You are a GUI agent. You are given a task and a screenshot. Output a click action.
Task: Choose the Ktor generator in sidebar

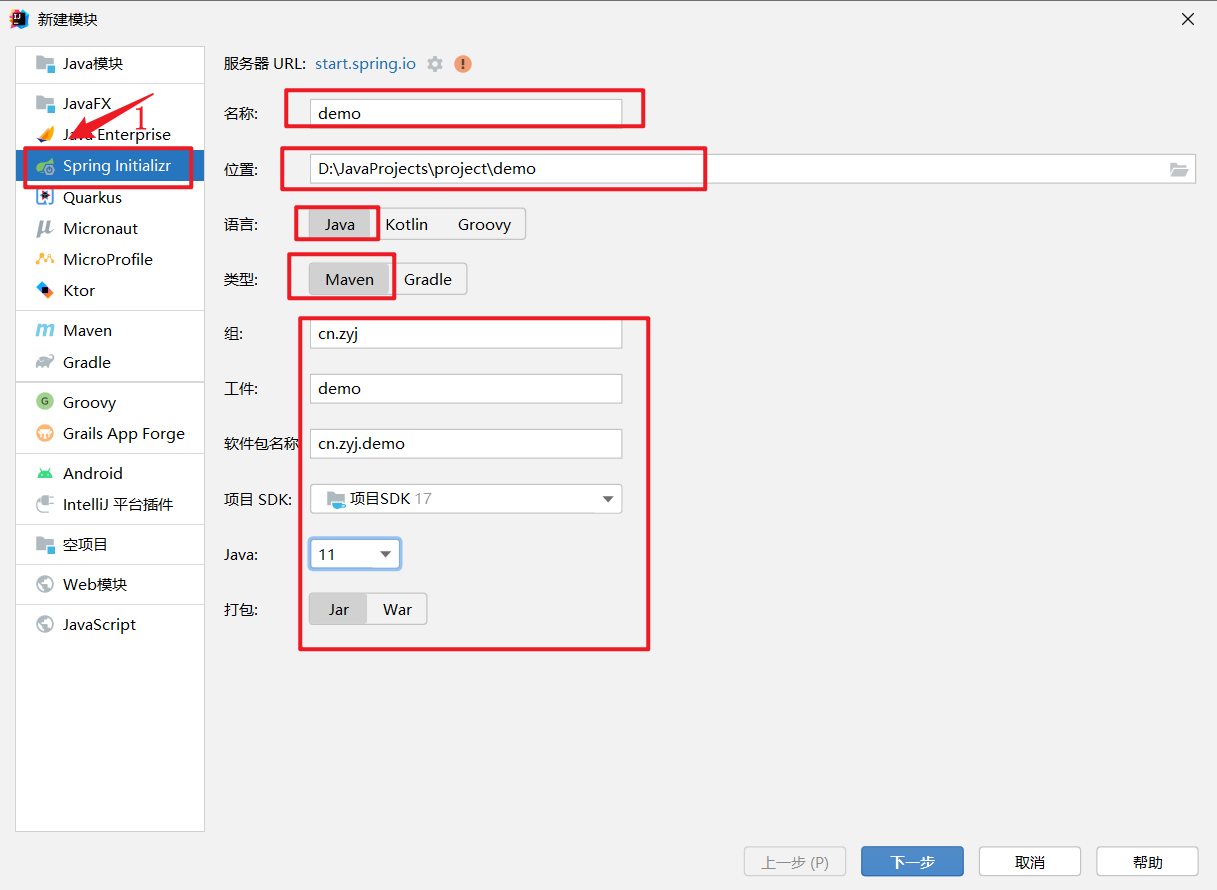coord(79,290)
